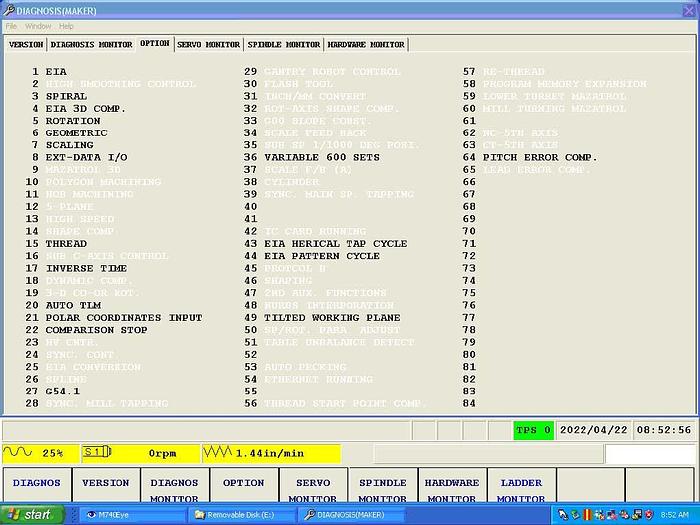Image resolution: width=700 pixels, height=525 pixels.
Task: Select the SPINDLE MONITOR tab
Action: (x=284, y=45)
